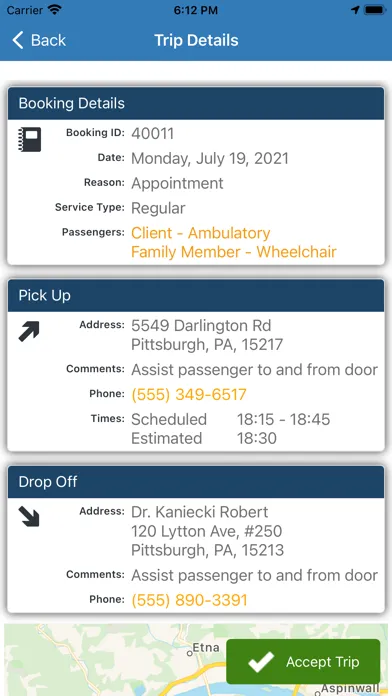Select the Booking Details section header

[x=196, y=103]
